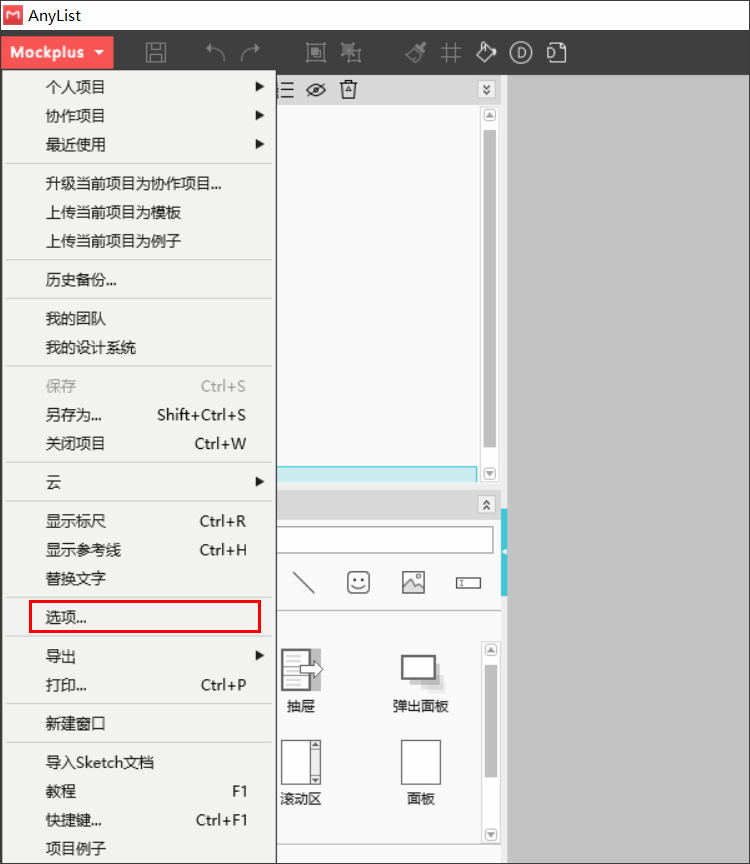The image size is (750, 864).
Task: Open 历史备份... menu item
Action: point(139,280)
